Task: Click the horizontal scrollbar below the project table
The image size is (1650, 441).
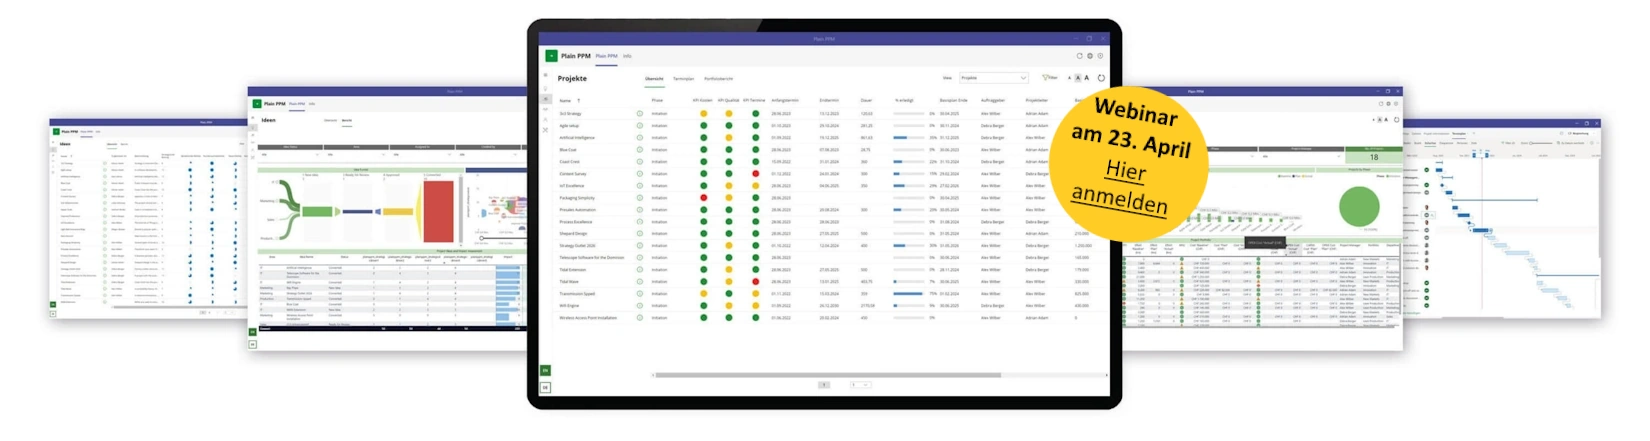Action: (x=826, y=375)
